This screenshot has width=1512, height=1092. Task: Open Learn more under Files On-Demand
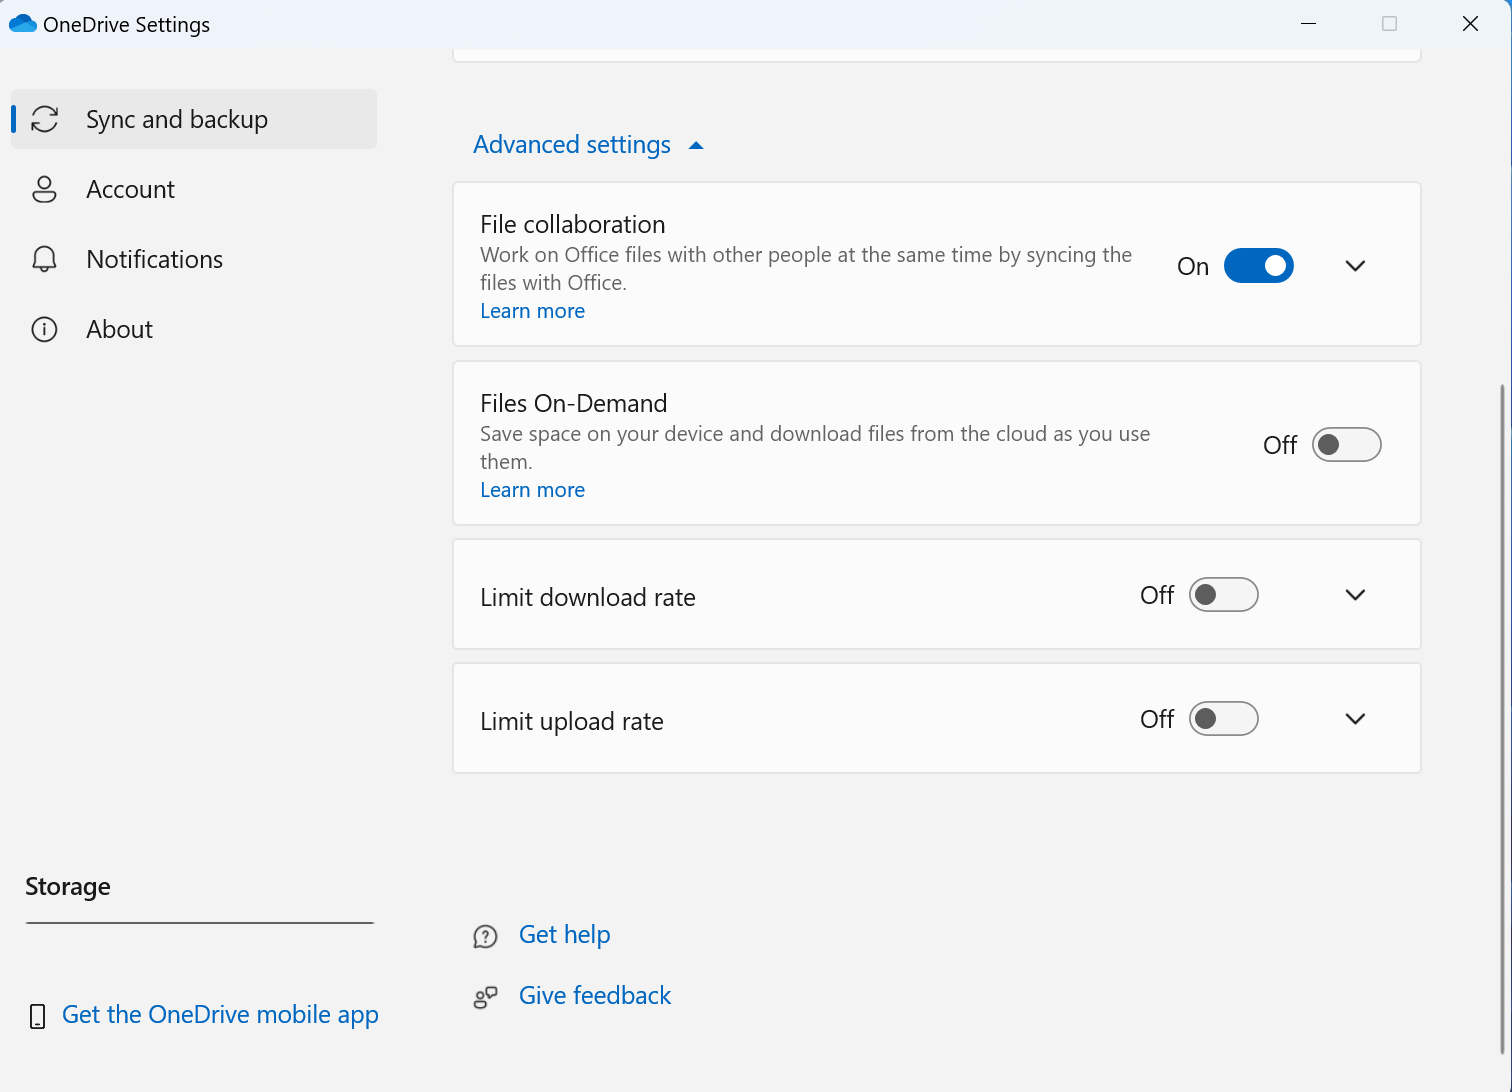(532, 490)
